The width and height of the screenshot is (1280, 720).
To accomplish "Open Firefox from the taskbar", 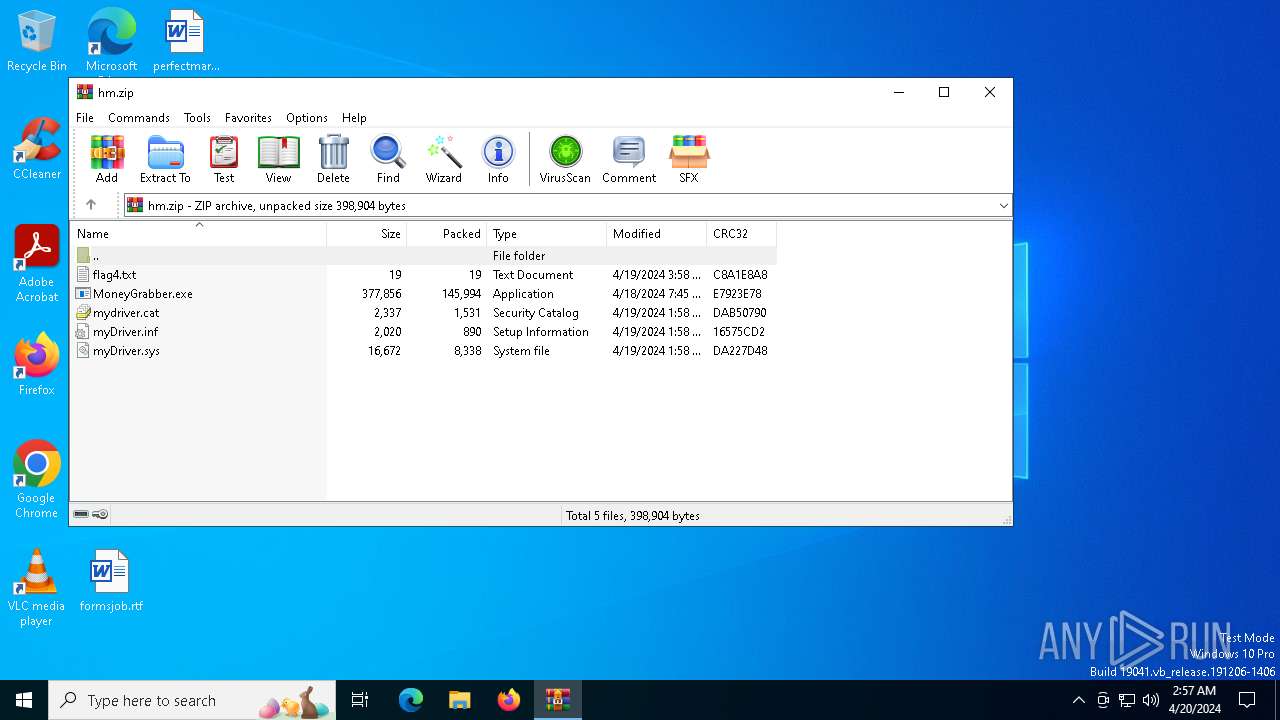I will click(x=509, y=700).
